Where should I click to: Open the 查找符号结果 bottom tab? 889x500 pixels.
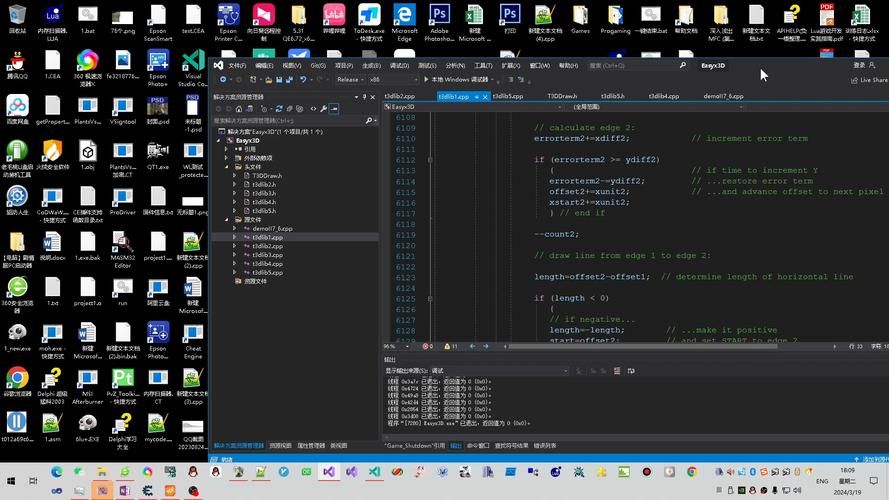(x=511, y=446)
